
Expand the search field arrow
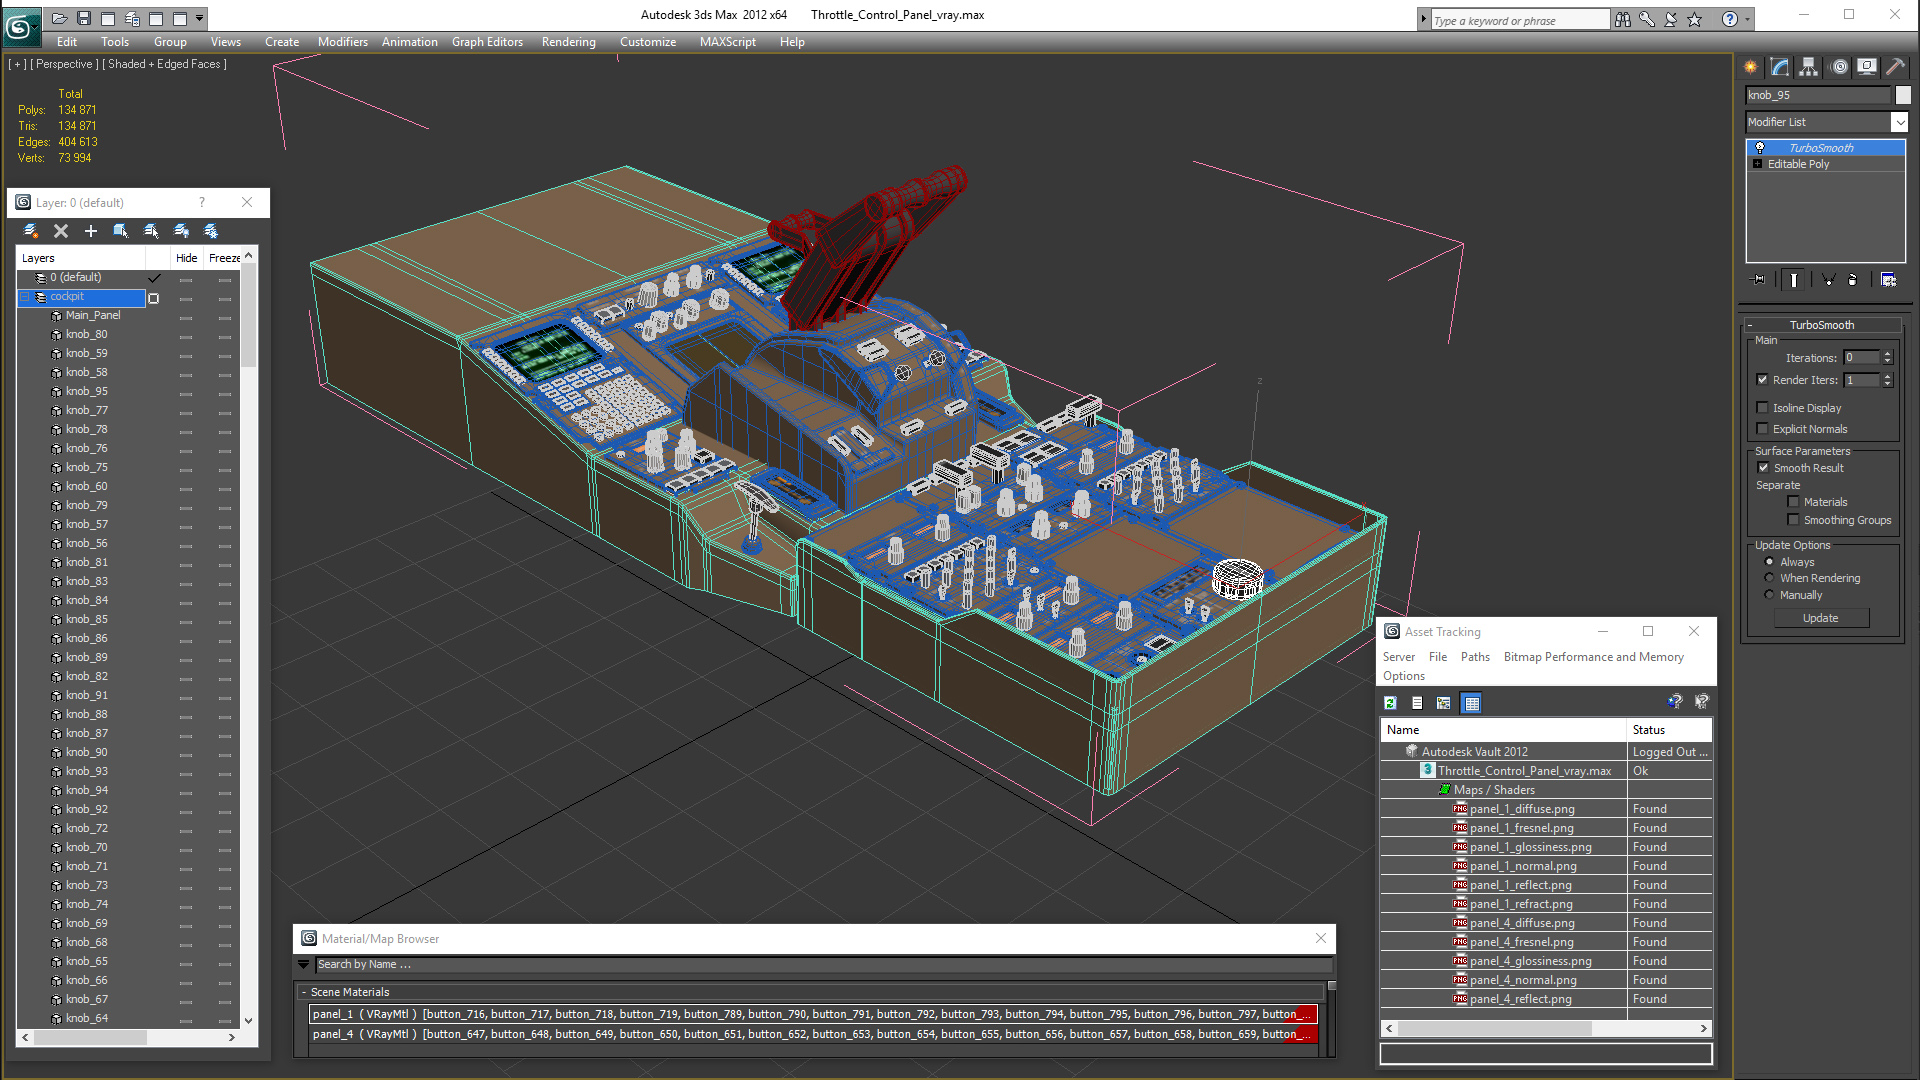(1423, 19)
